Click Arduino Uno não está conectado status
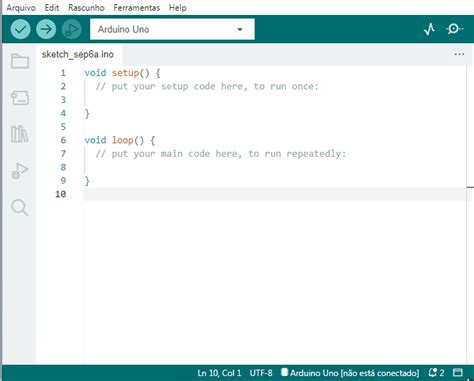Viewport: 474px width, 381px height. [350, 373]
